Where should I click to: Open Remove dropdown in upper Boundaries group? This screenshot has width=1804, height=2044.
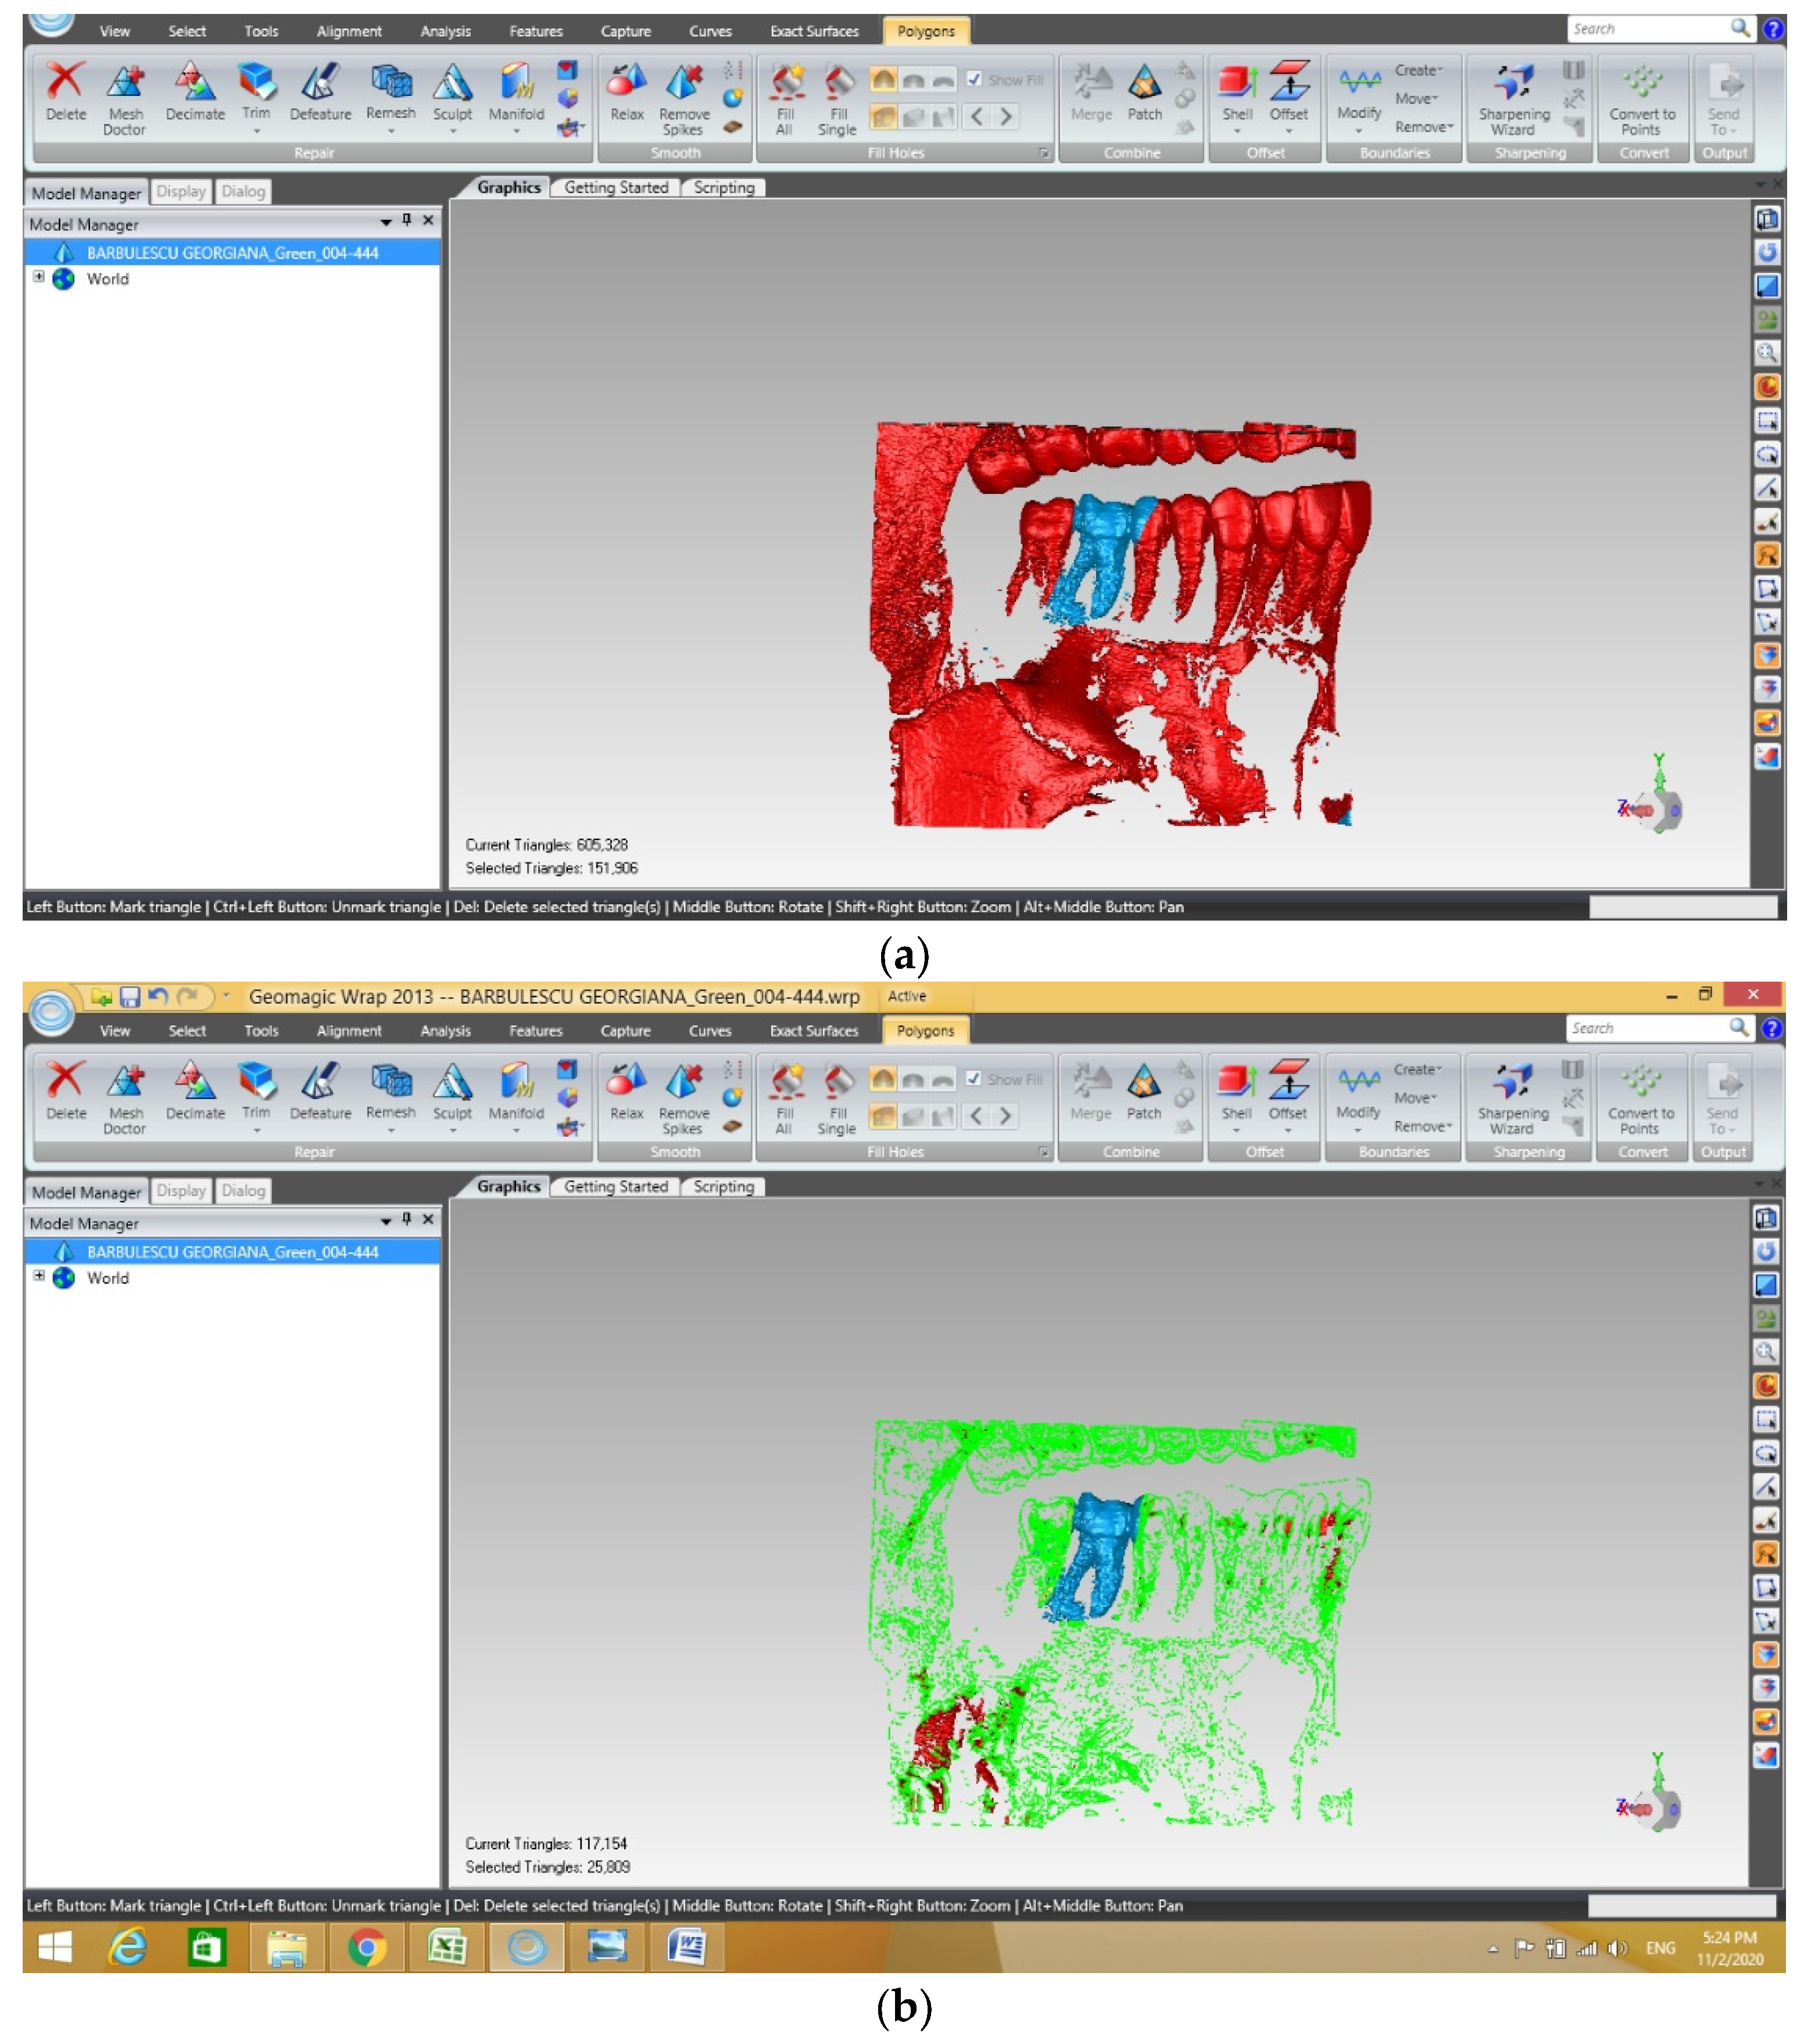pyautogui.click(x=1423, y=127)
